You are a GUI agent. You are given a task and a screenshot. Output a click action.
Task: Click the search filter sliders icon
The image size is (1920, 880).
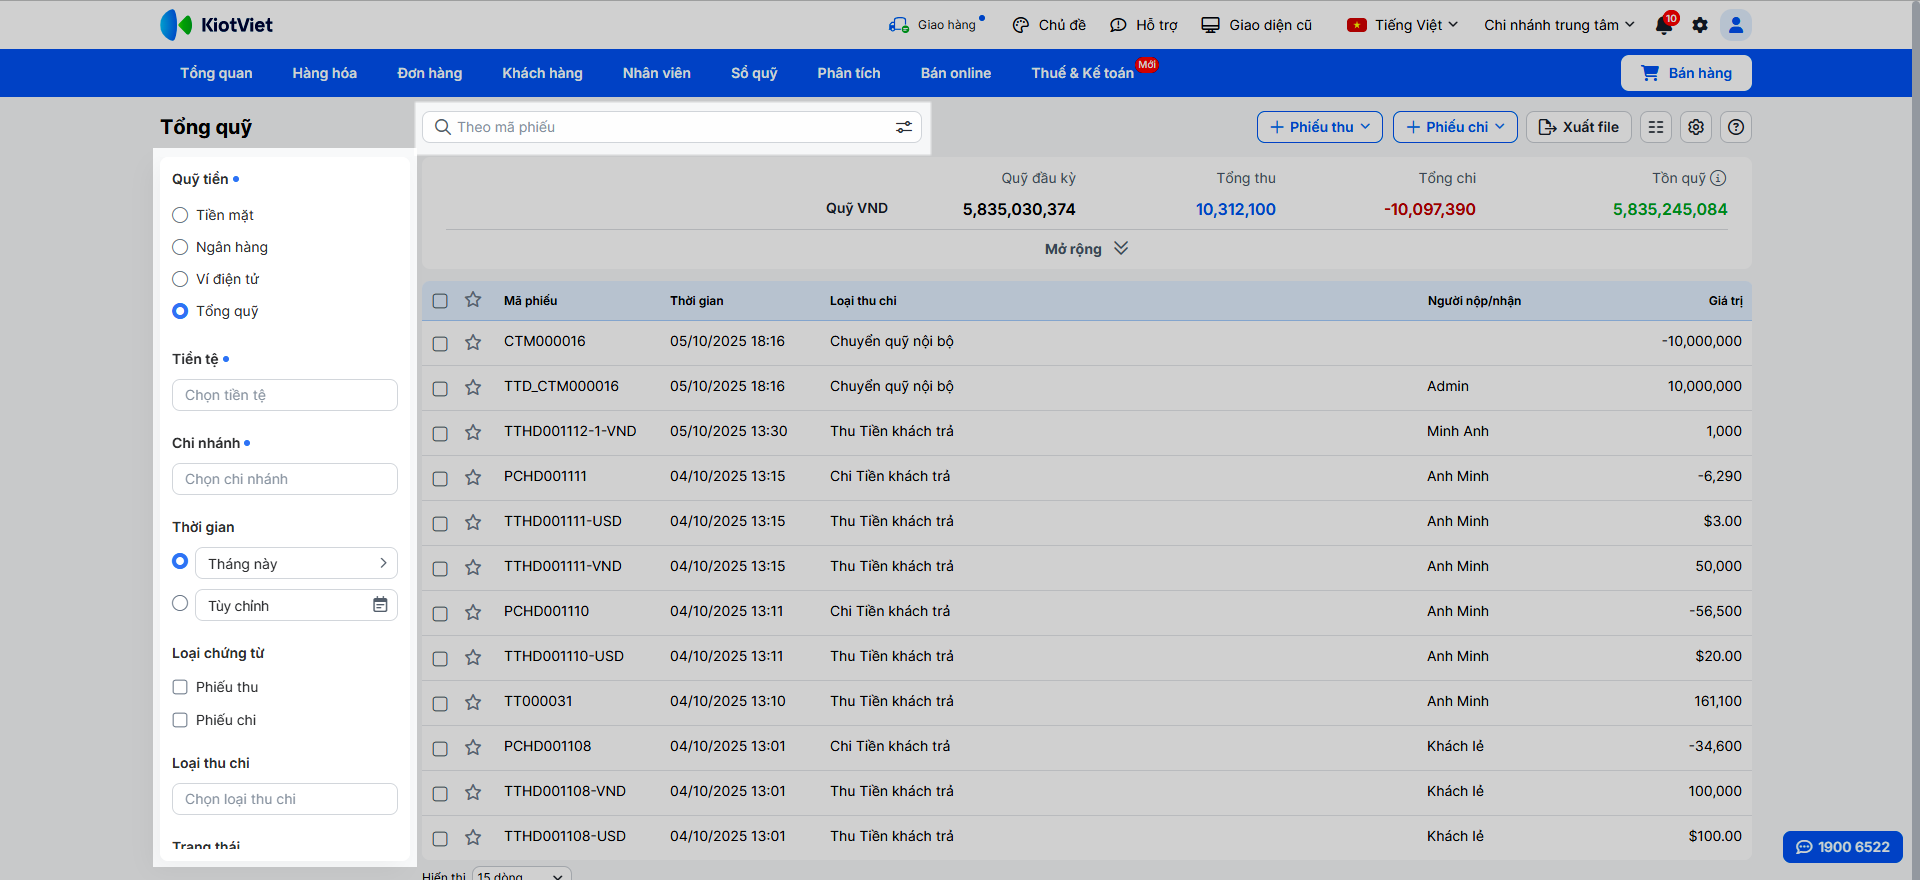pos(904,127)
